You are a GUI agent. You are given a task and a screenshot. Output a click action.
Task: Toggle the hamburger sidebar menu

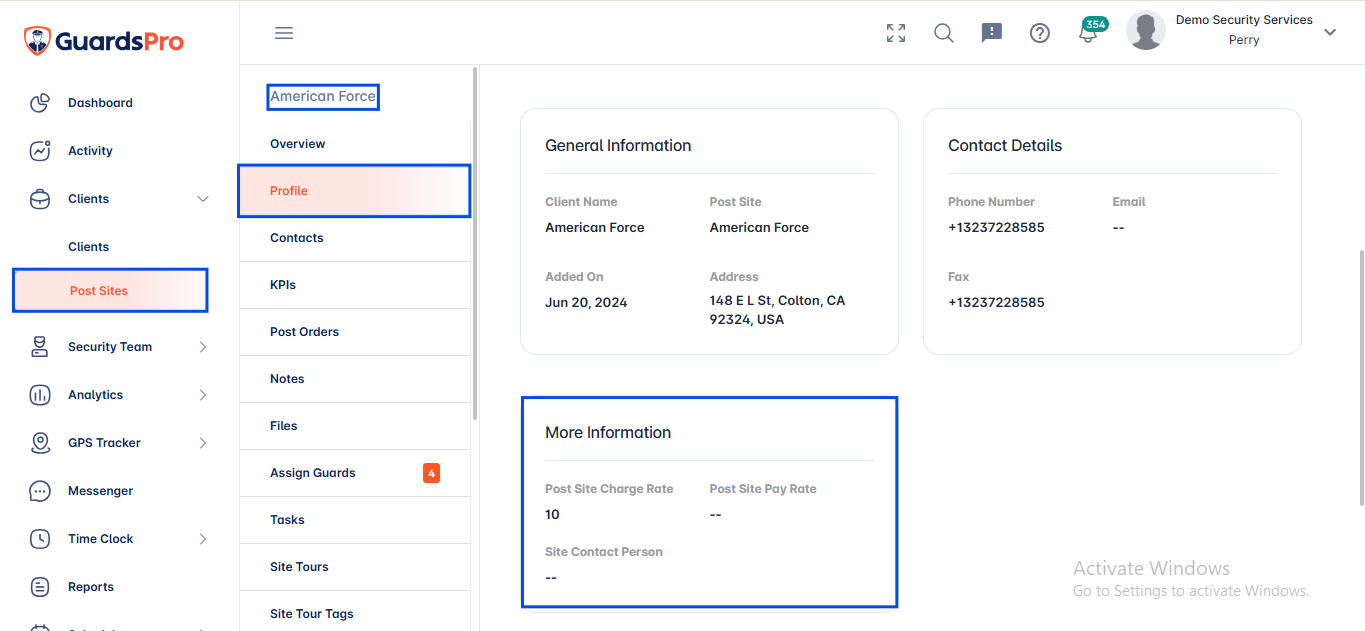point(284,33)
